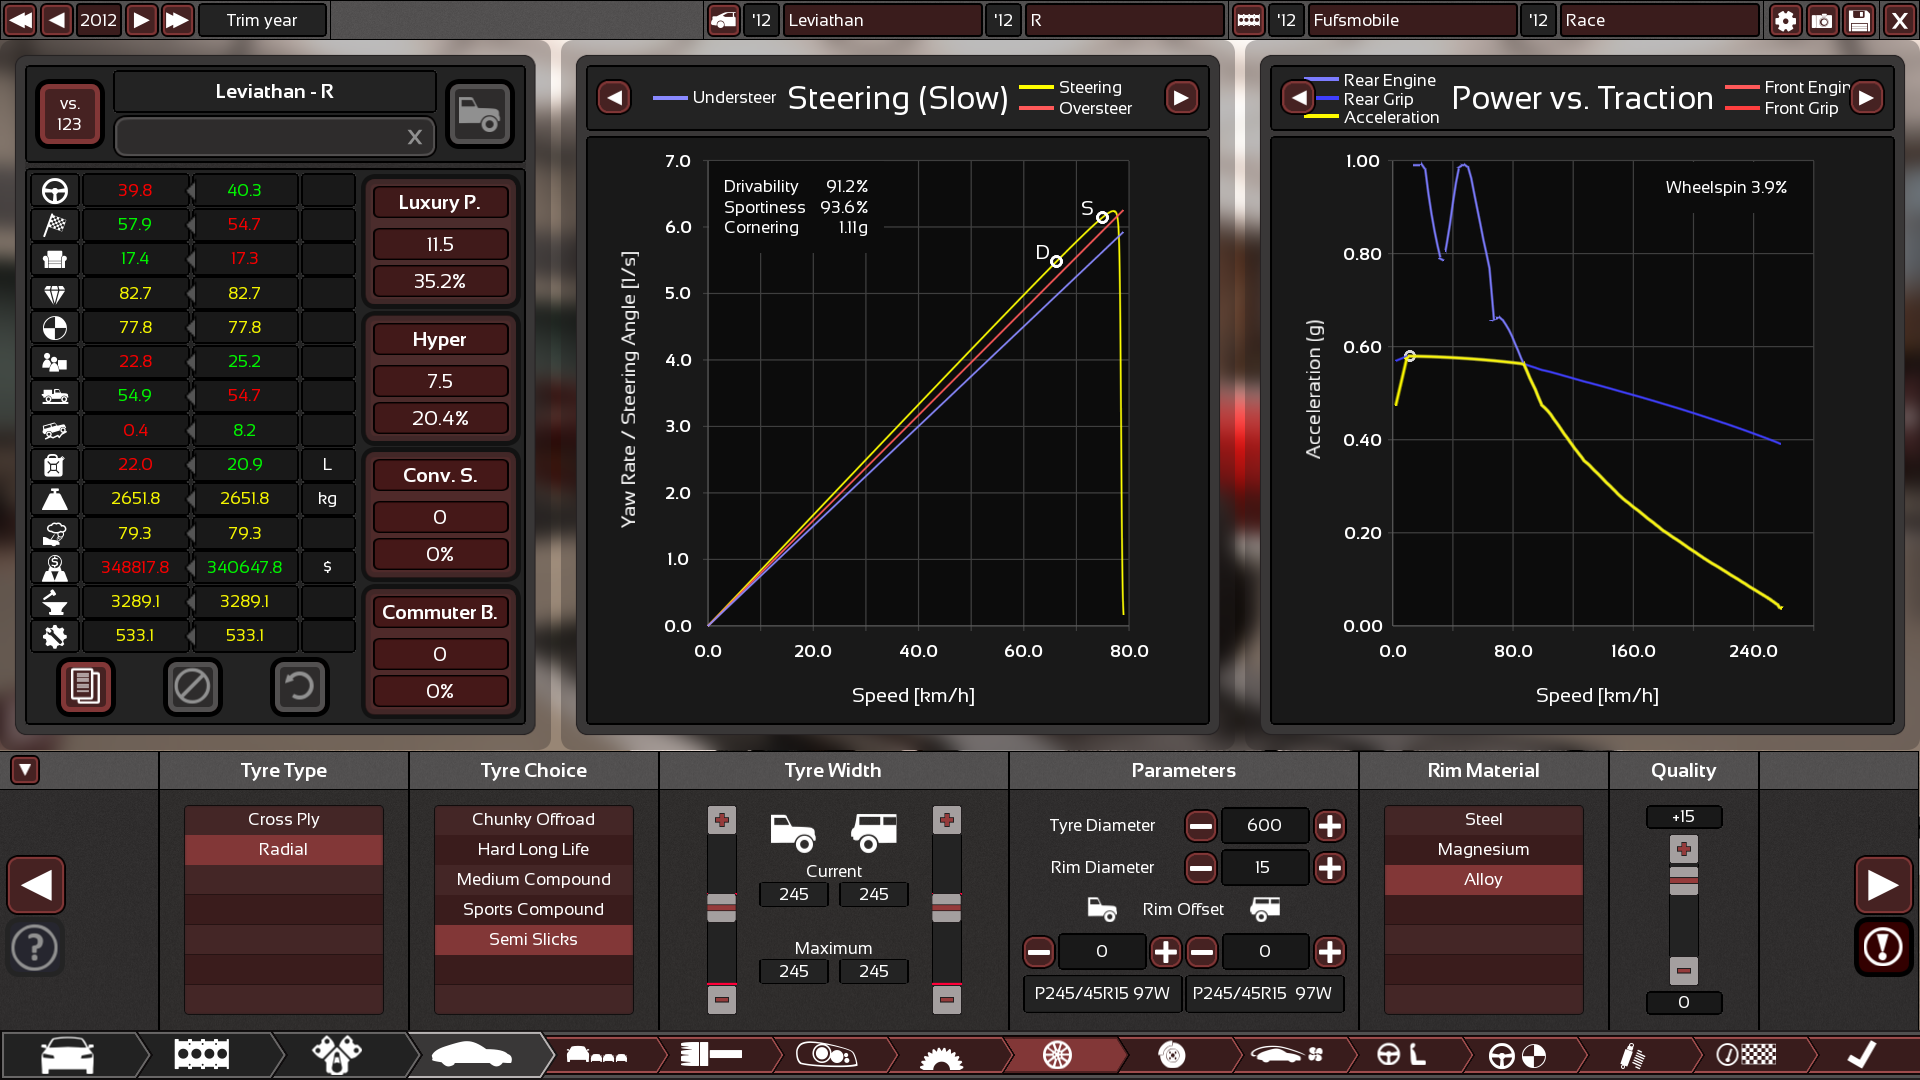The width and height of the screenshot is (1920, 1080).
Task: Open the suspension spring tab icon
Action: point(1632,1055)
